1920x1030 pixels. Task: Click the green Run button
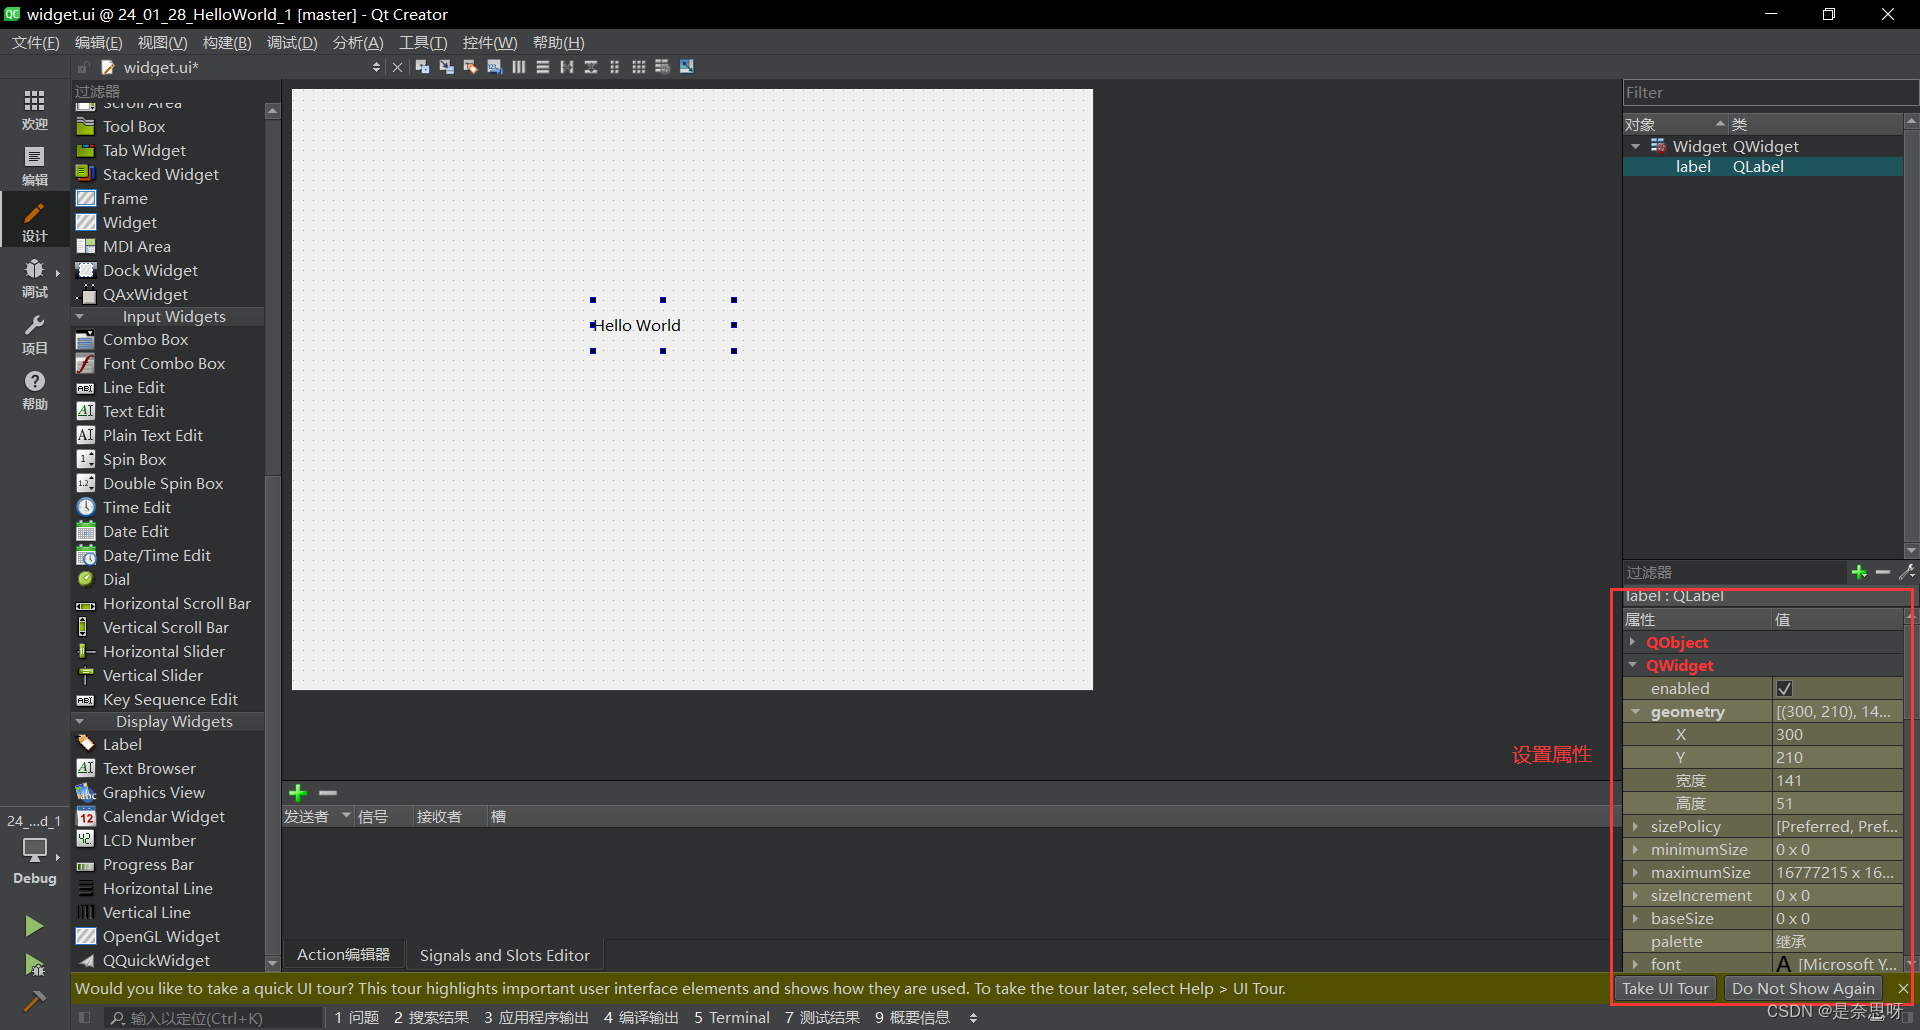(34, 926)
